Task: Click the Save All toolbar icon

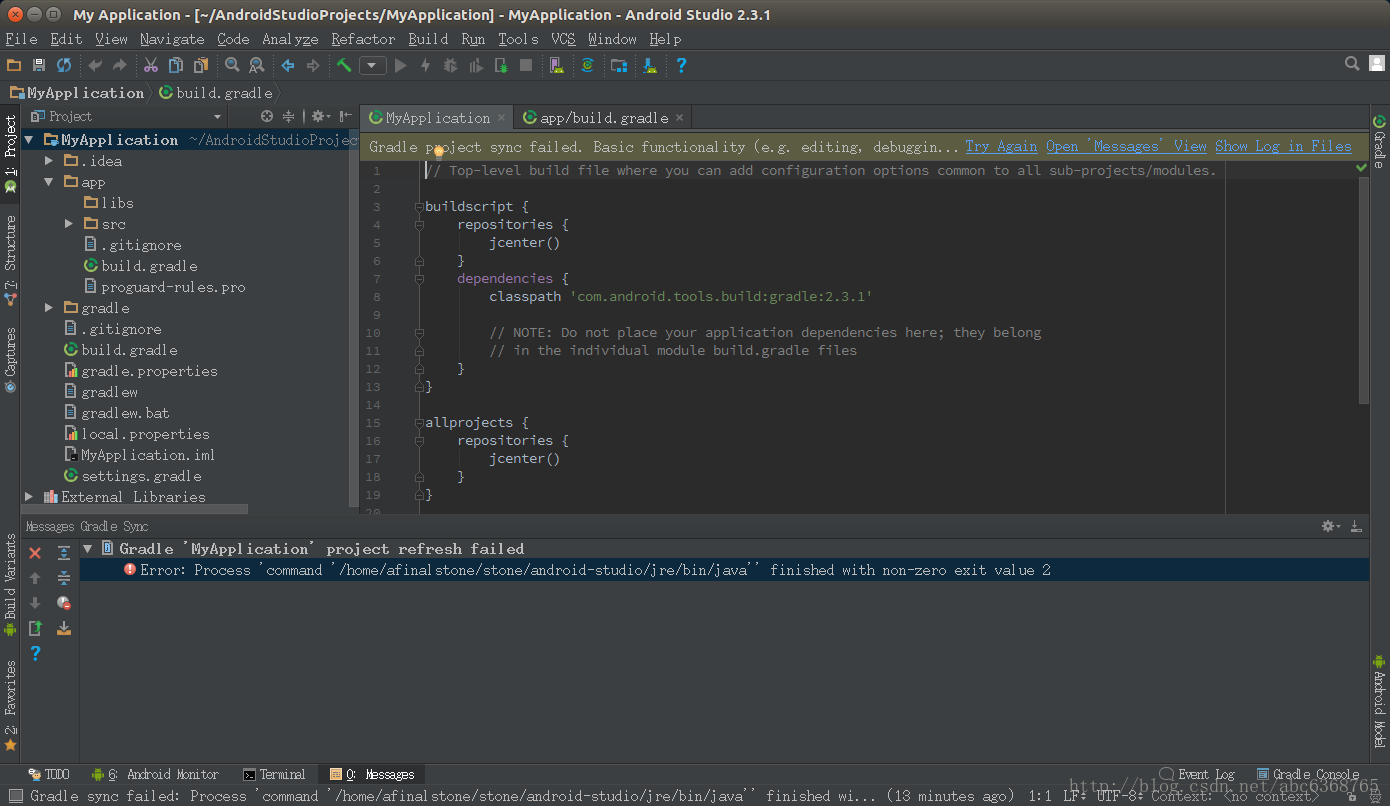Action: coord(39,65)
